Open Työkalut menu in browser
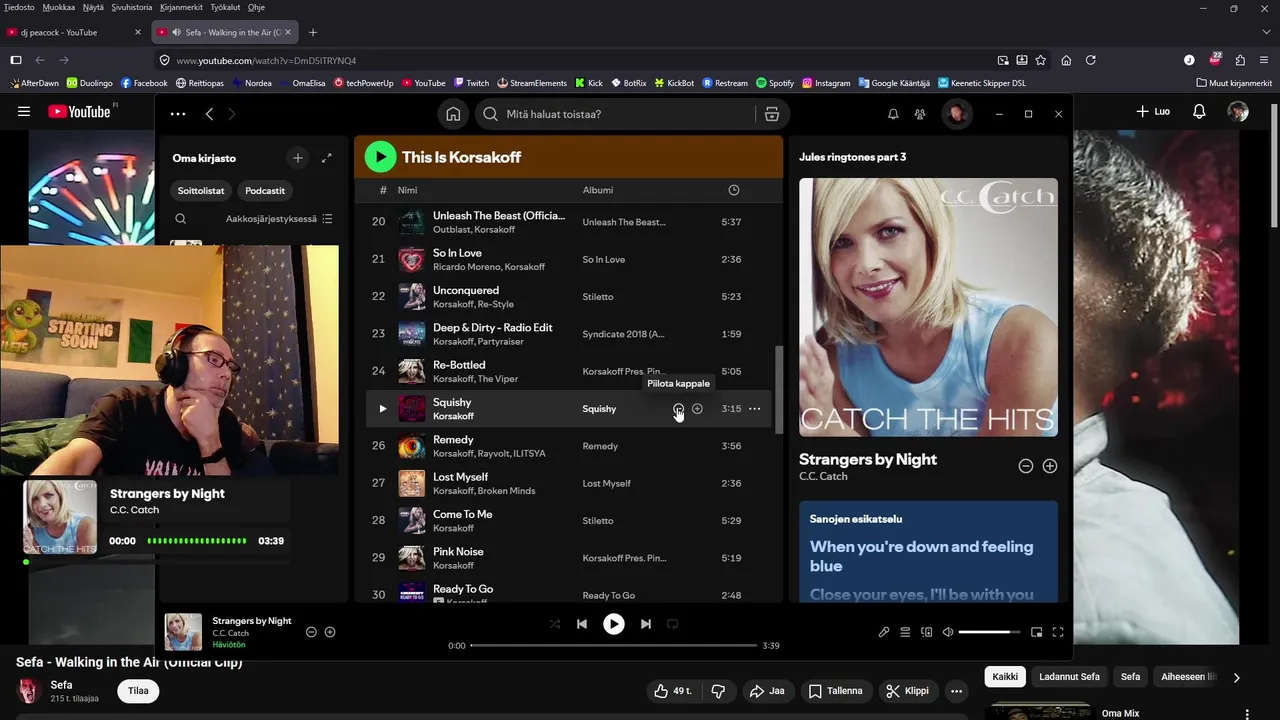This screenshot has height=720, width=1280. [225, 7]
